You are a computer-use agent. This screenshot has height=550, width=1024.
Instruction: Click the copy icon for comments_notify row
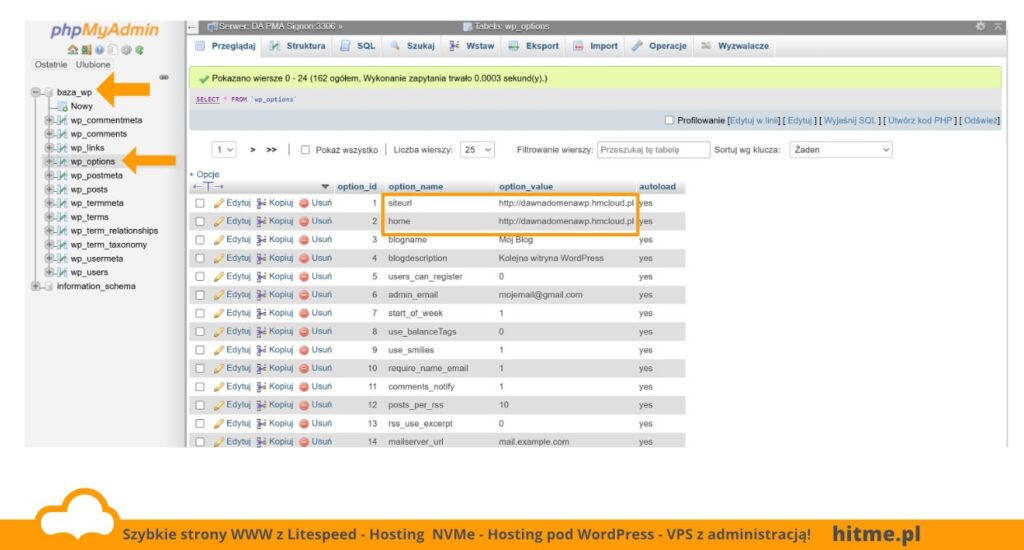point(261,387)
